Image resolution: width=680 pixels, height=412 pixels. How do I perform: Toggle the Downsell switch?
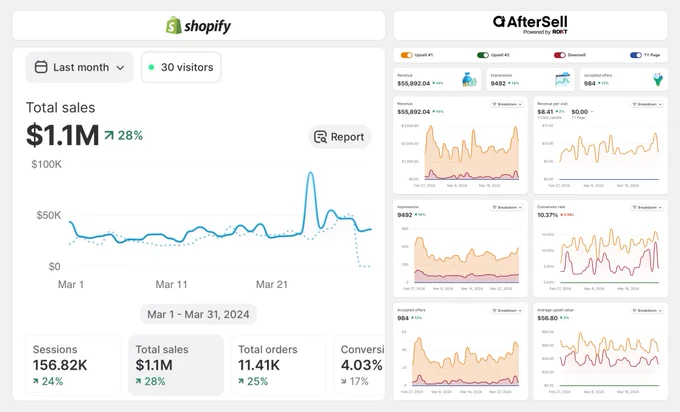point(559,55)
